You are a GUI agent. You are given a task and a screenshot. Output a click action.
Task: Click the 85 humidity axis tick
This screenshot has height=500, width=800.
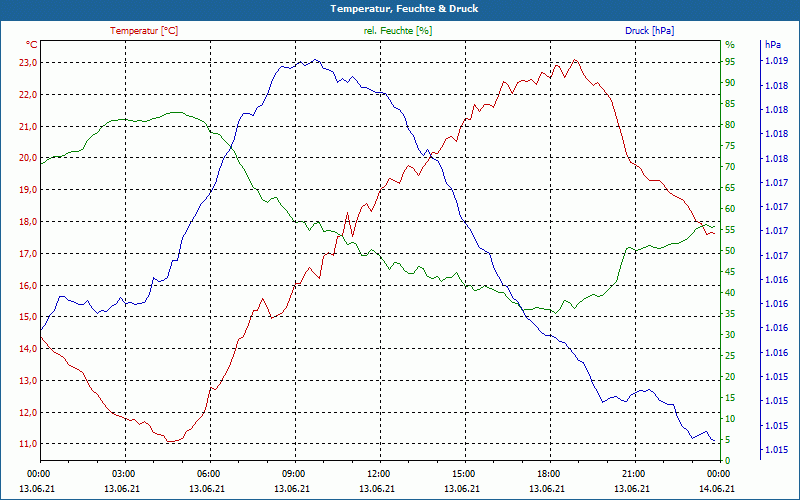730,104
